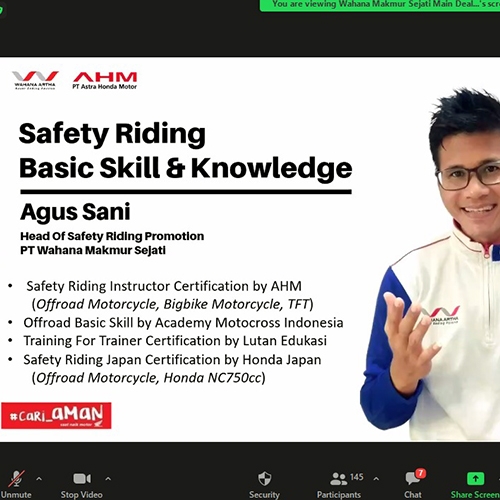Click 'Safety Riding Instructor Certification by AHM' bullet
This screenshot has width=500, height=500.
(164, 286)
